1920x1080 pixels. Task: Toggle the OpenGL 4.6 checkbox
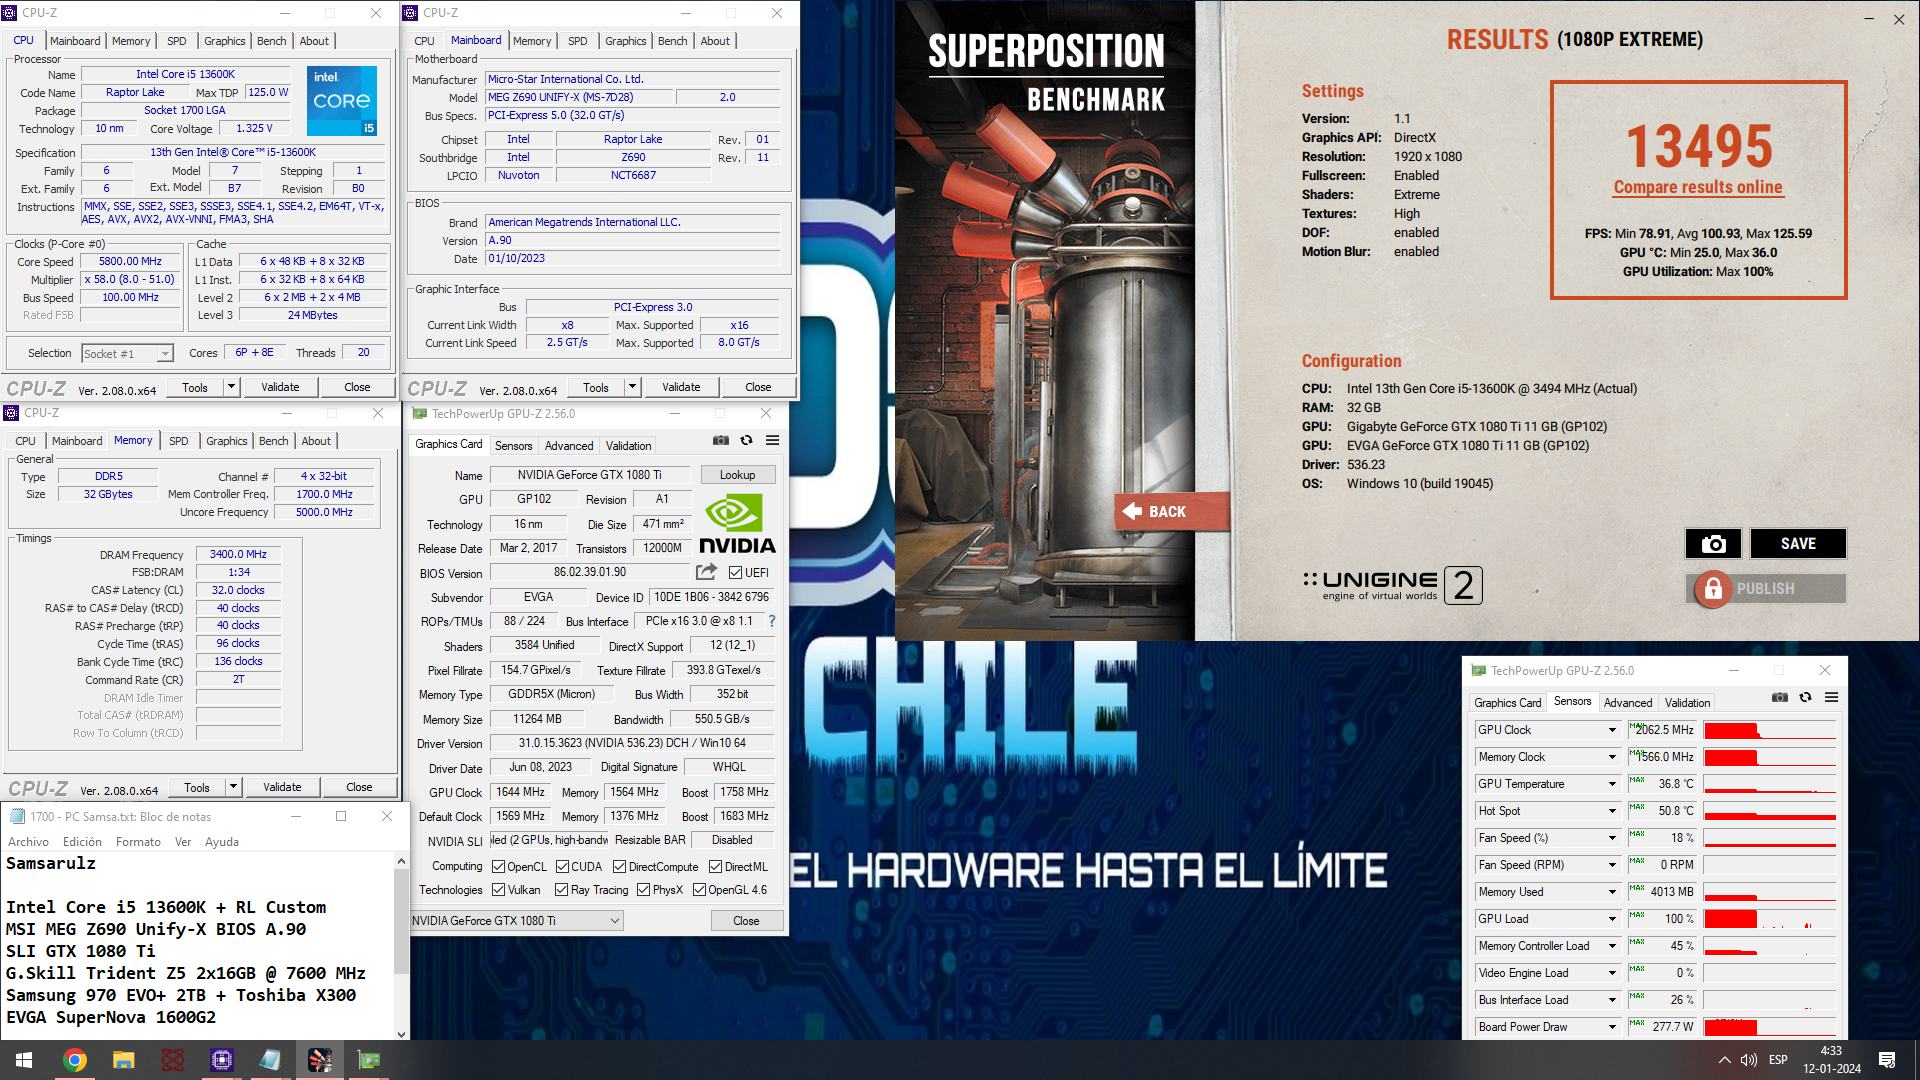699,890
